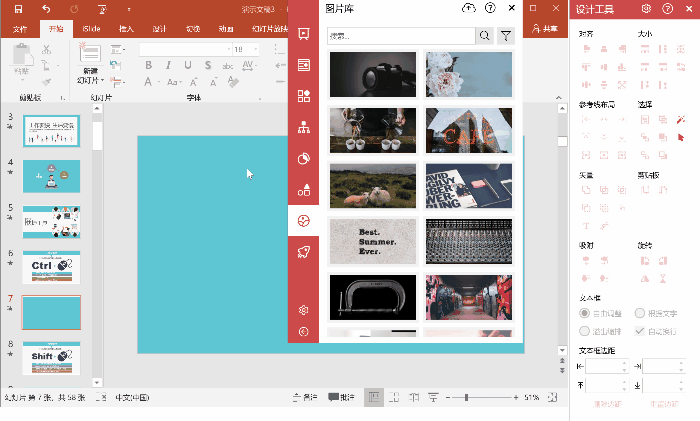Select the 自动调整 radio button

tap(585, 314)
